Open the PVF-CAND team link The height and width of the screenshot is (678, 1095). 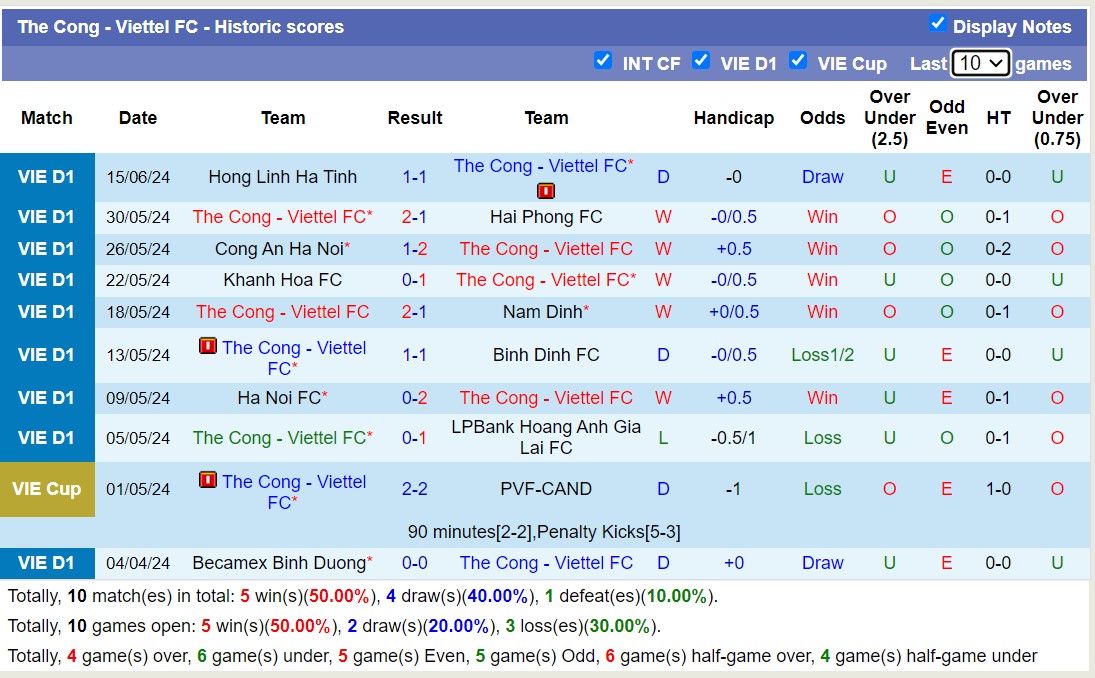coord(546,489)
